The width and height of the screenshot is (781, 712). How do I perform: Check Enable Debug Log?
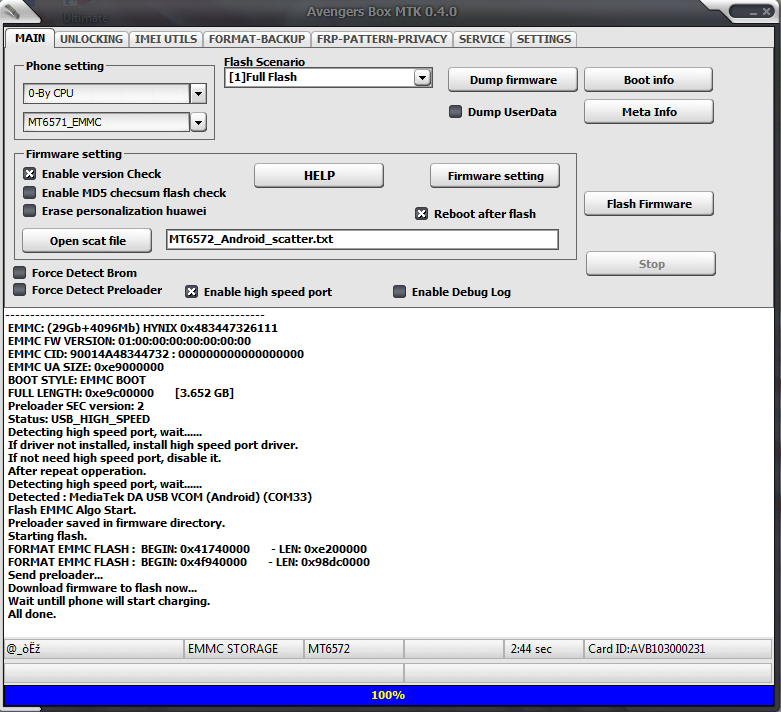tap(399, 291)
